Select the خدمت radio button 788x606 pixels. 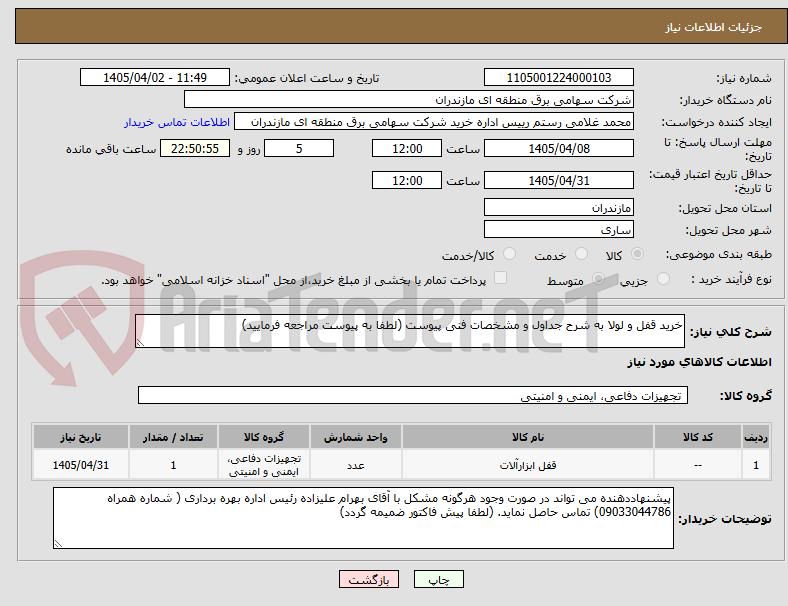(x=581, y=254)
